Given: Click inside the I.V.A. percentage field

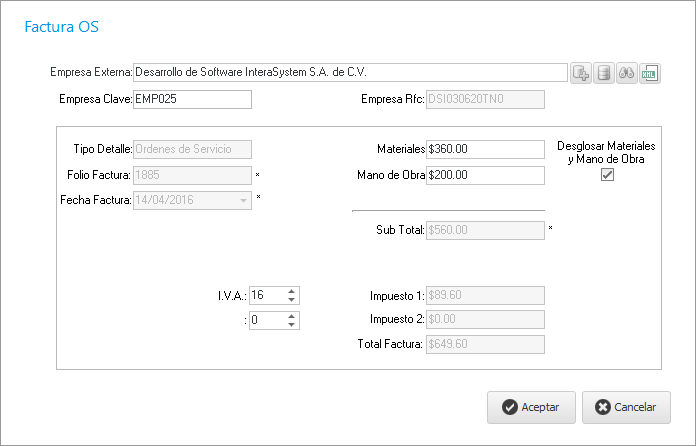Looking at the screenshot, I should coord(265,295).
